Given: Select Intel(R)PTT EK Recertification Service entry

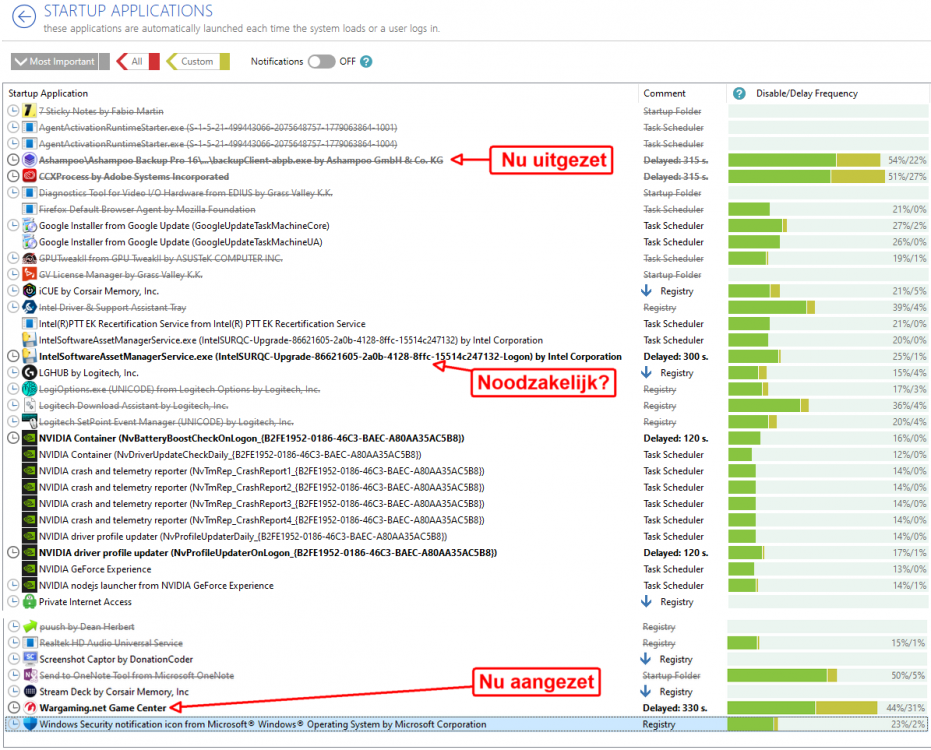Looking at the screenshot, I should (202, 324).
